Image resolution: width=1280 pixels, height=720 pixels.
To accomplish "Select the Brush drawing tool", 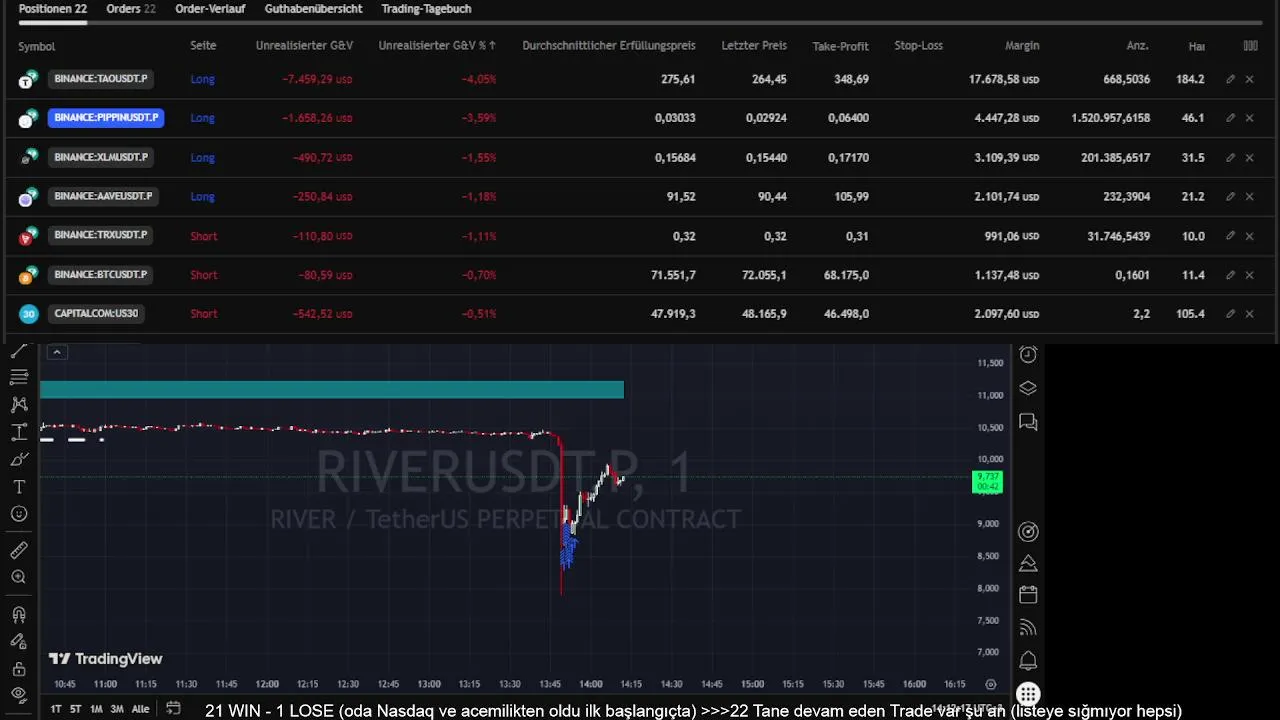I will click(19, 460).
